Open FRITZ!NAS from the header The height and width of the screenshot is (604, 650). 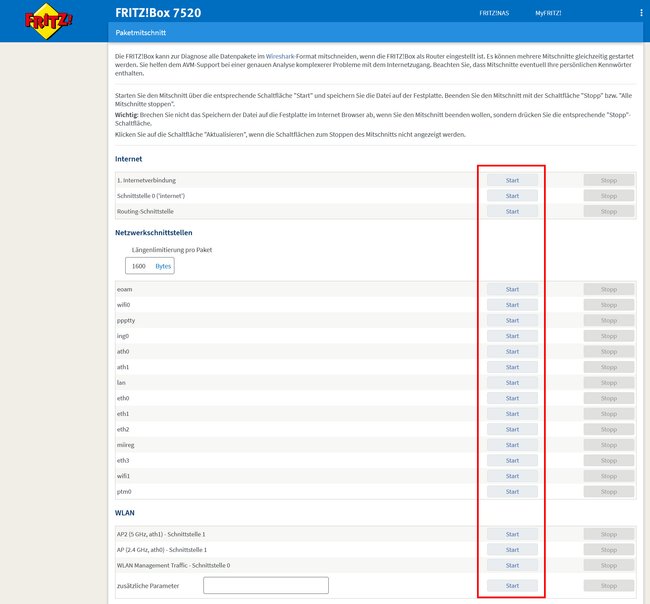(494, 13)
